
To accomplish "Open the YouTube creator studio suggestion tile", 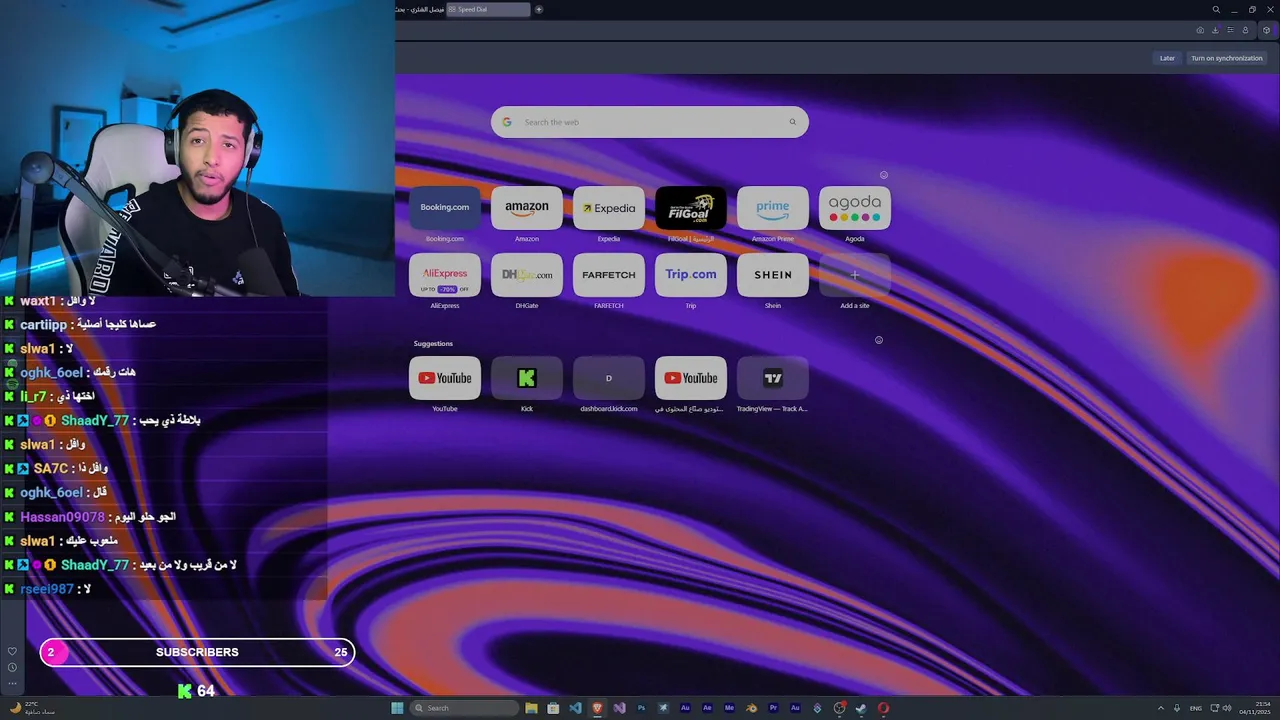I will click(691, 378).
